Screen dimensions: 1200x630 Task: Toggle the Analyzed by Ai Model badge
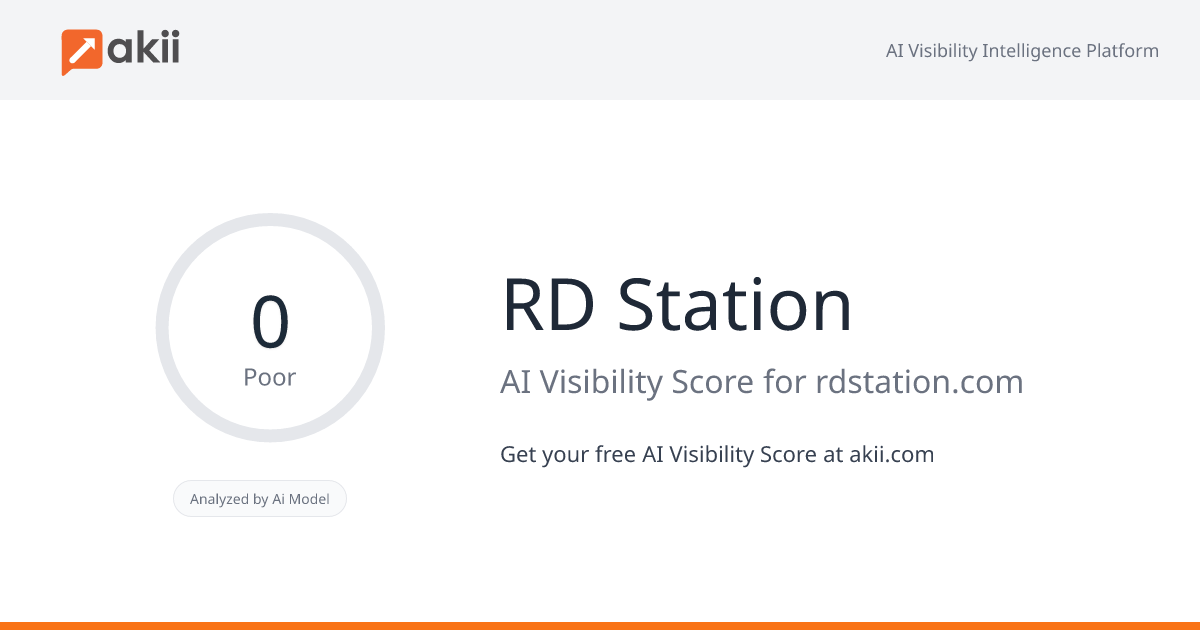[260, 498]
